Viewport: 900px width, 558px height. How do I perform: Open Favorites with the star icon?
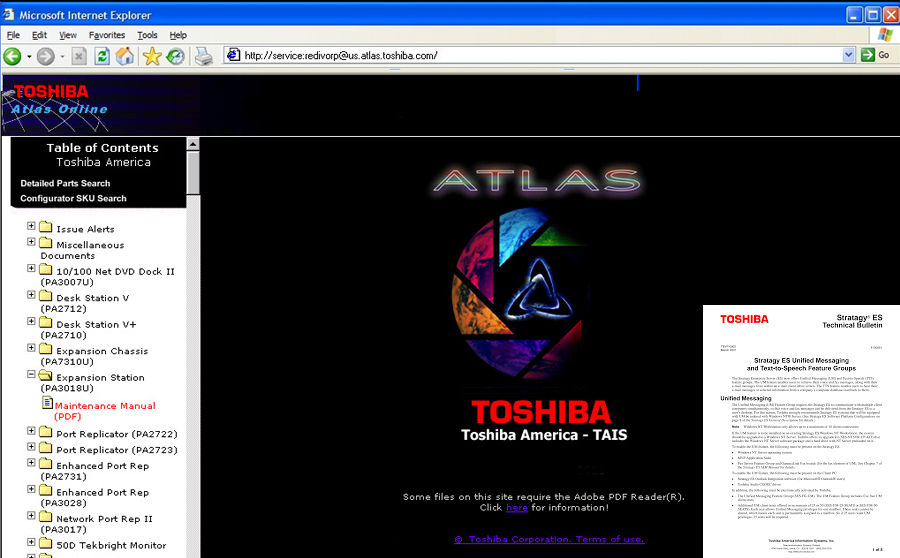tap(152, 56)
